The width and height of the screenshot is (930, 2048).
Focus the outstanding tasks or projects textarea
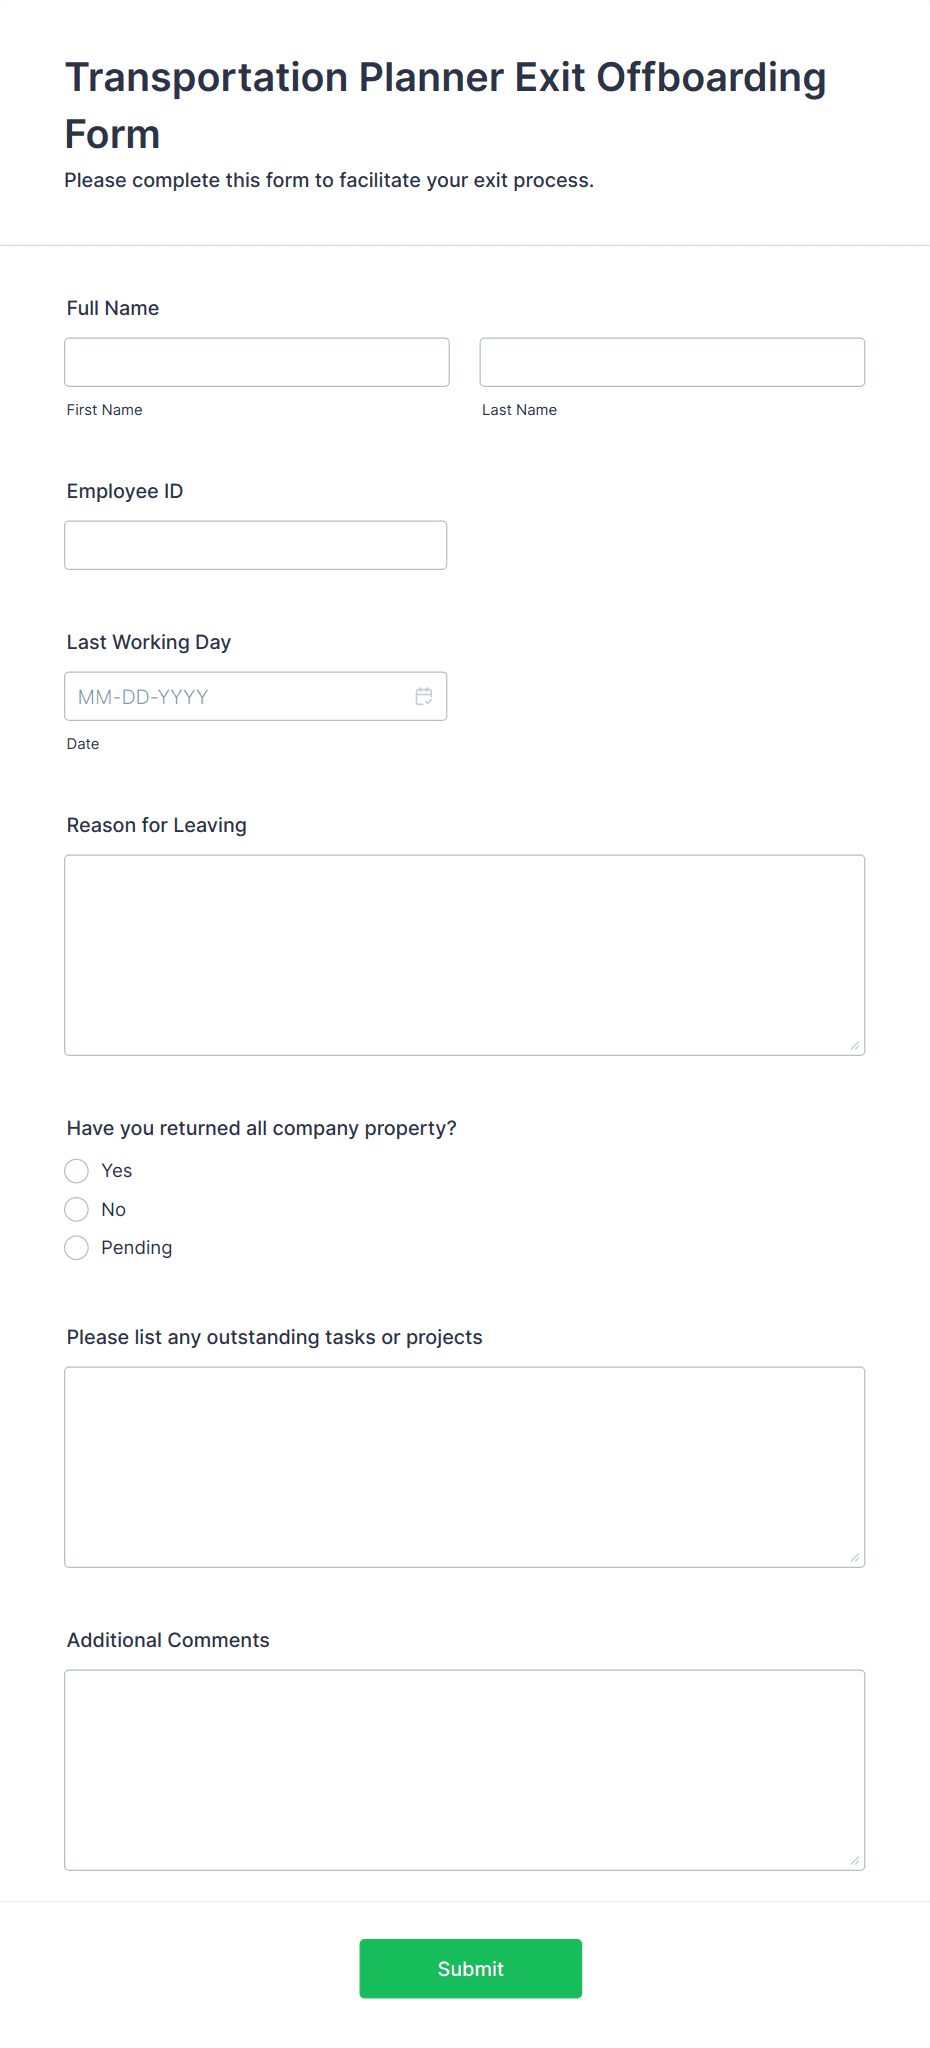(x=465, y=1467)
